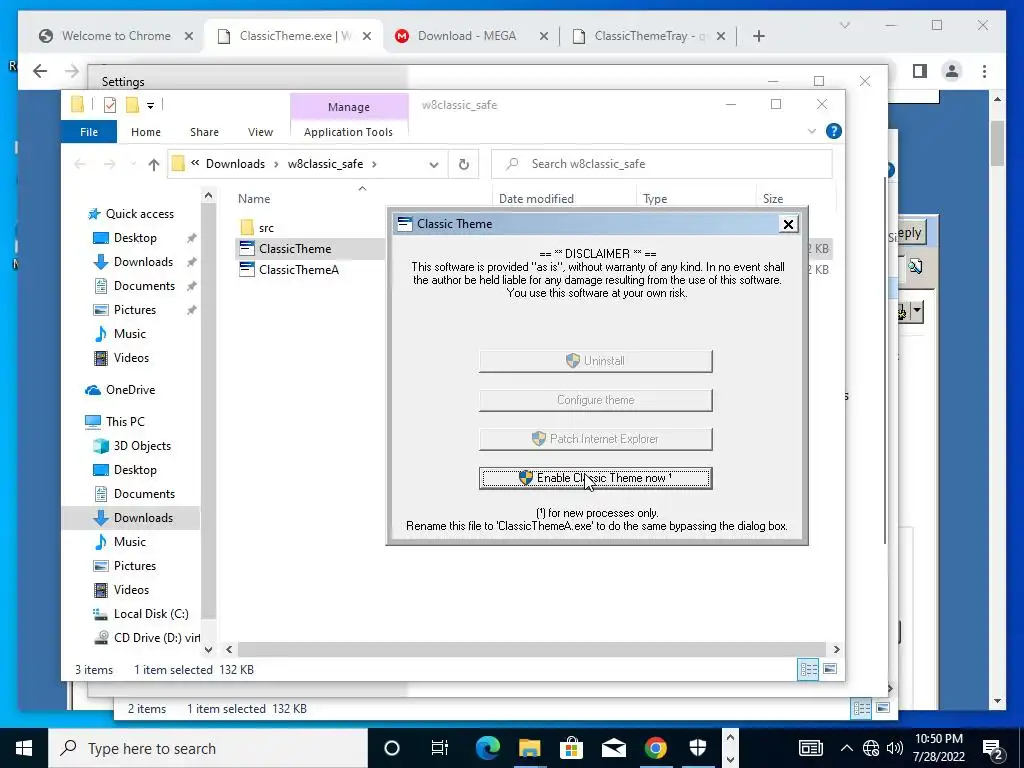The height and width of the screenshot is (768, 1024).
Task: Open Explorer help icon
Action: click(x=833, y=131)
